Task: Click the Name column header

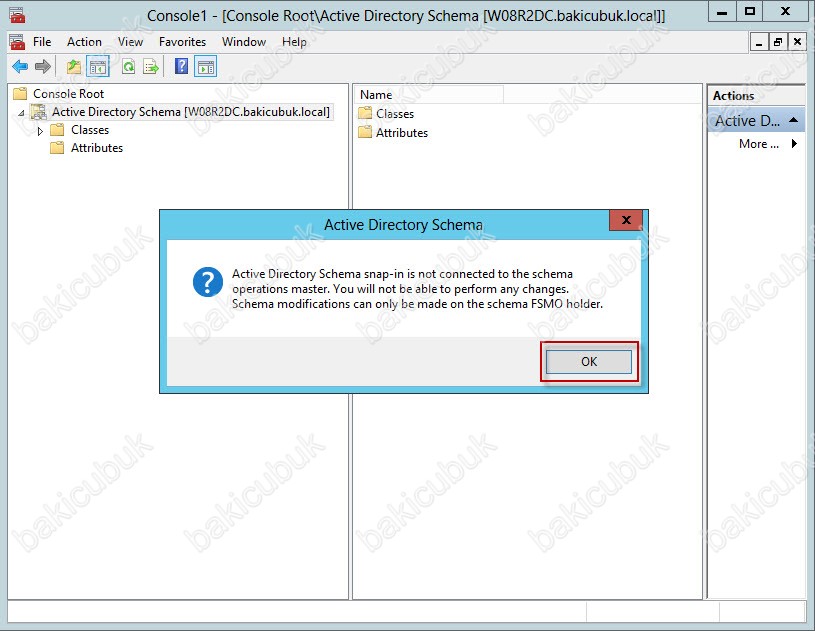Action: coord(429,95)
